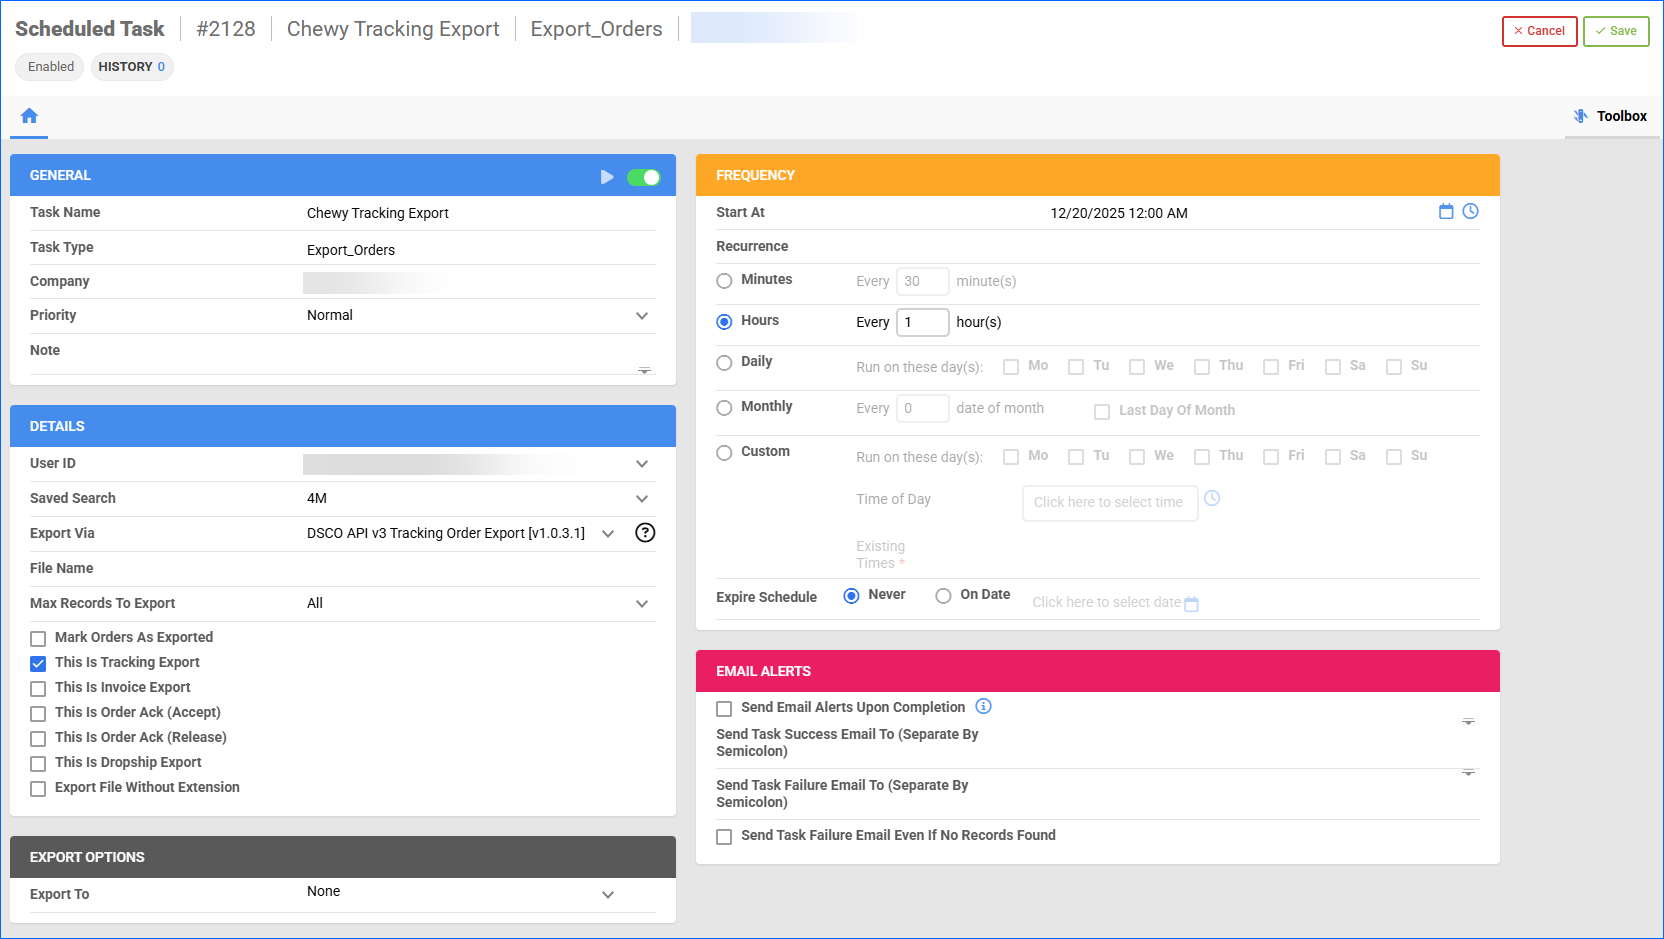Toggle the General enabled switch off

[643, 177]
